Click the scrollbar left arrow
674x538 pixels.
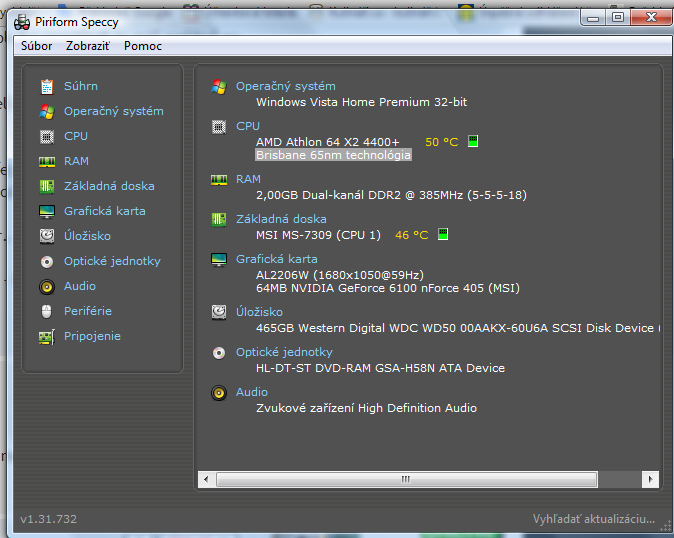206,479
